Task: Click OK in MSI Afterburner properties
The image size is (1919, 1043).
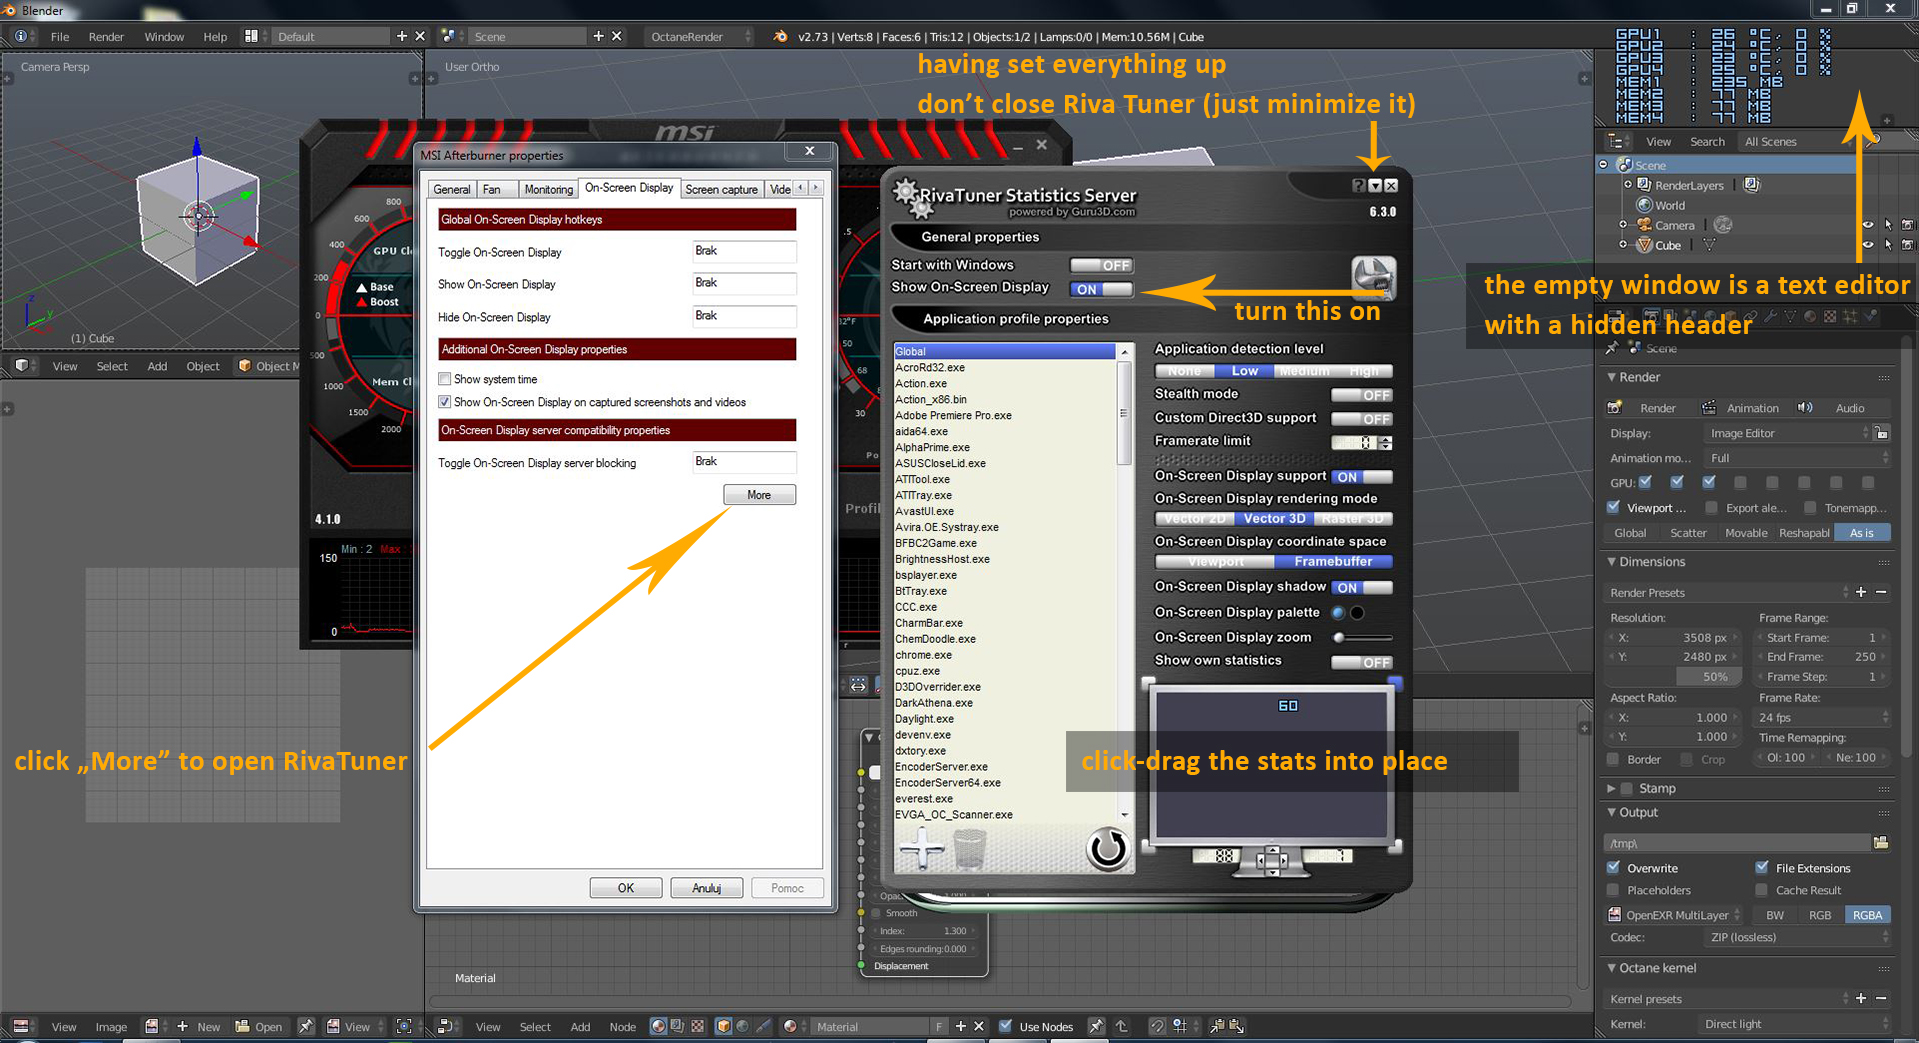Action: click(x=626, y=888)
